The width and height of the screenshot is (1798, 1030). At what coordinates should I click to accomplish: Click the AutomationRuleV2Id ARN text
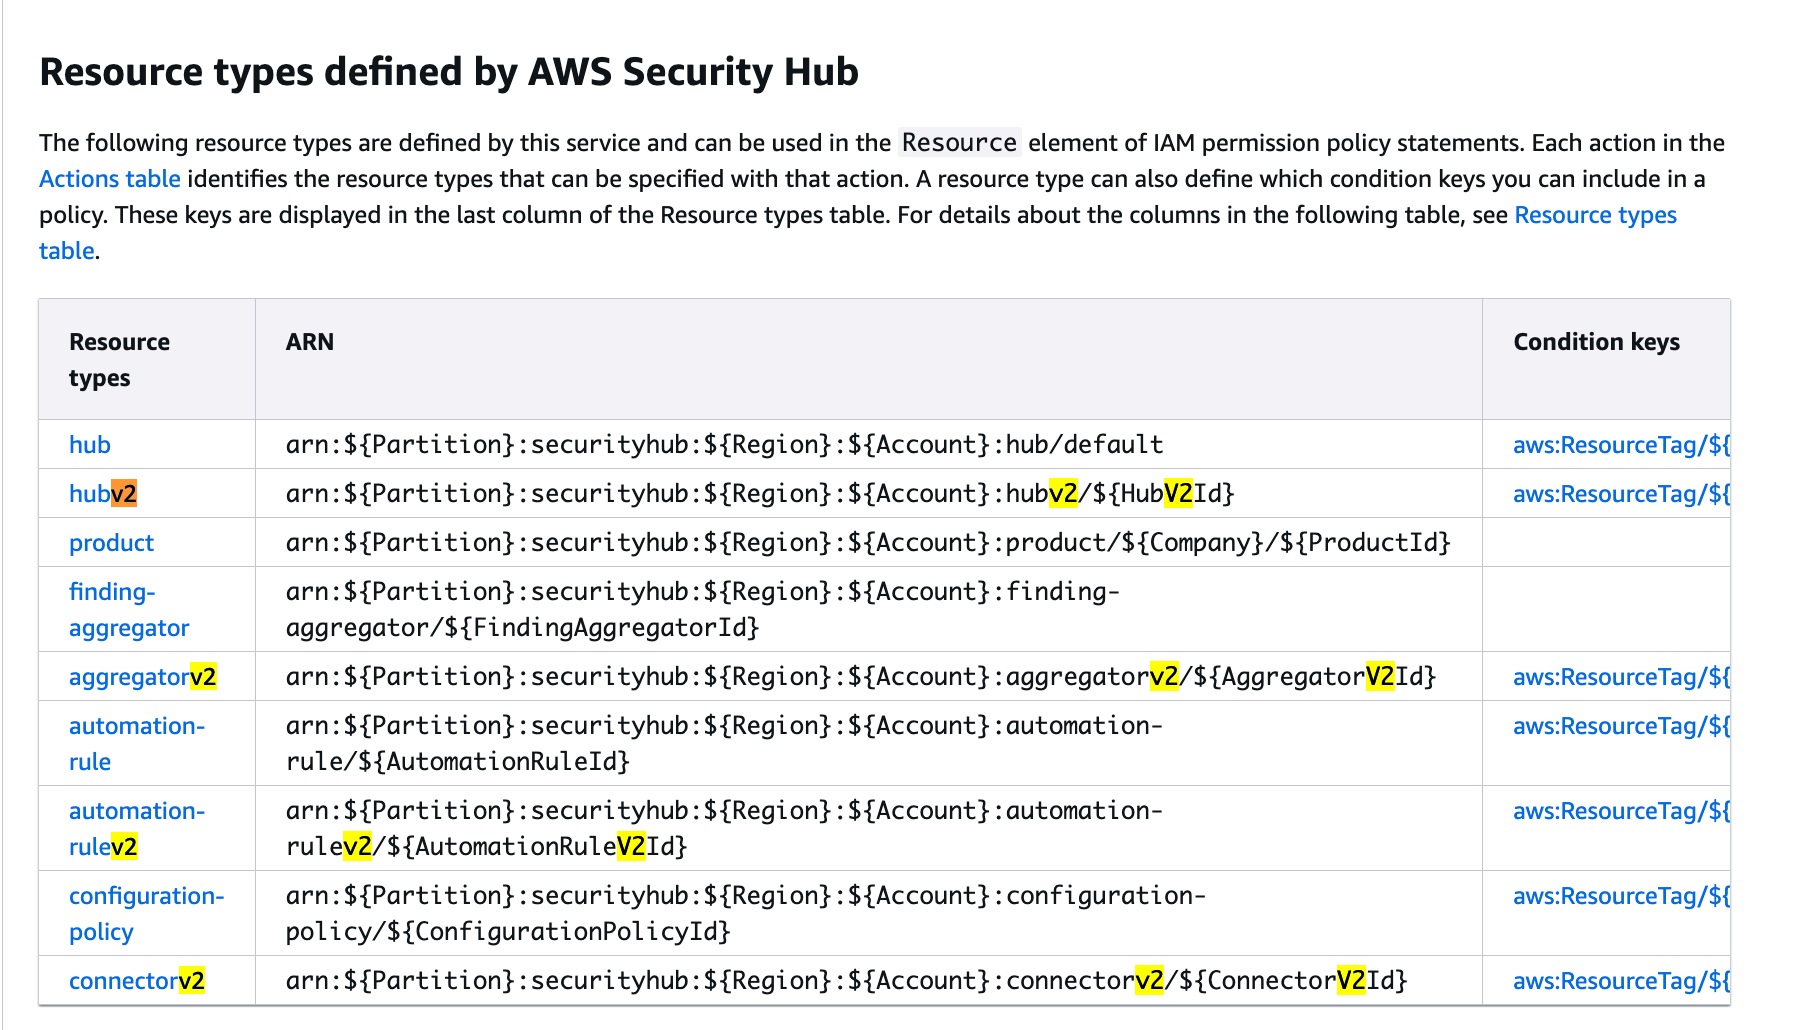[725, 829]
